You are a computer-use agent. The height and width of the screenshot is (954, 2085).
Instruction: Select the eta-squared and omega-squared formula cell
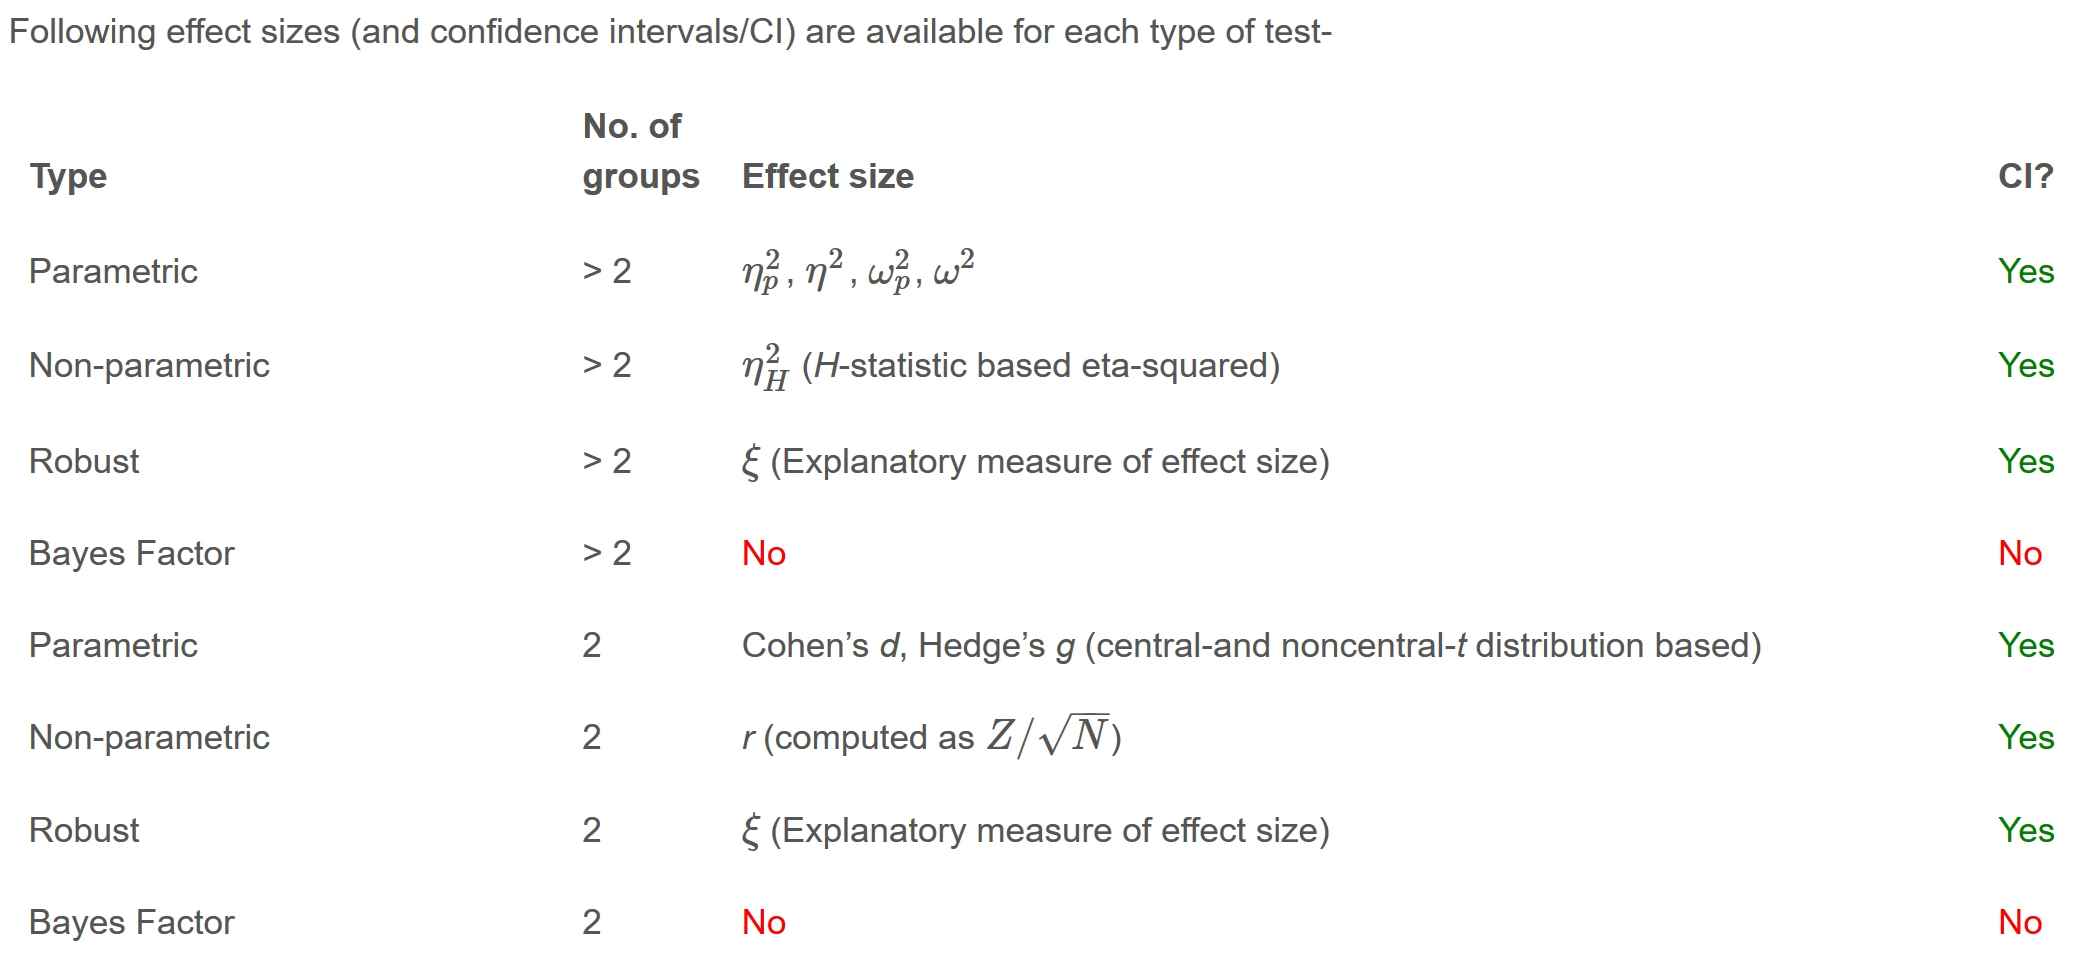(x=857, y=271)
